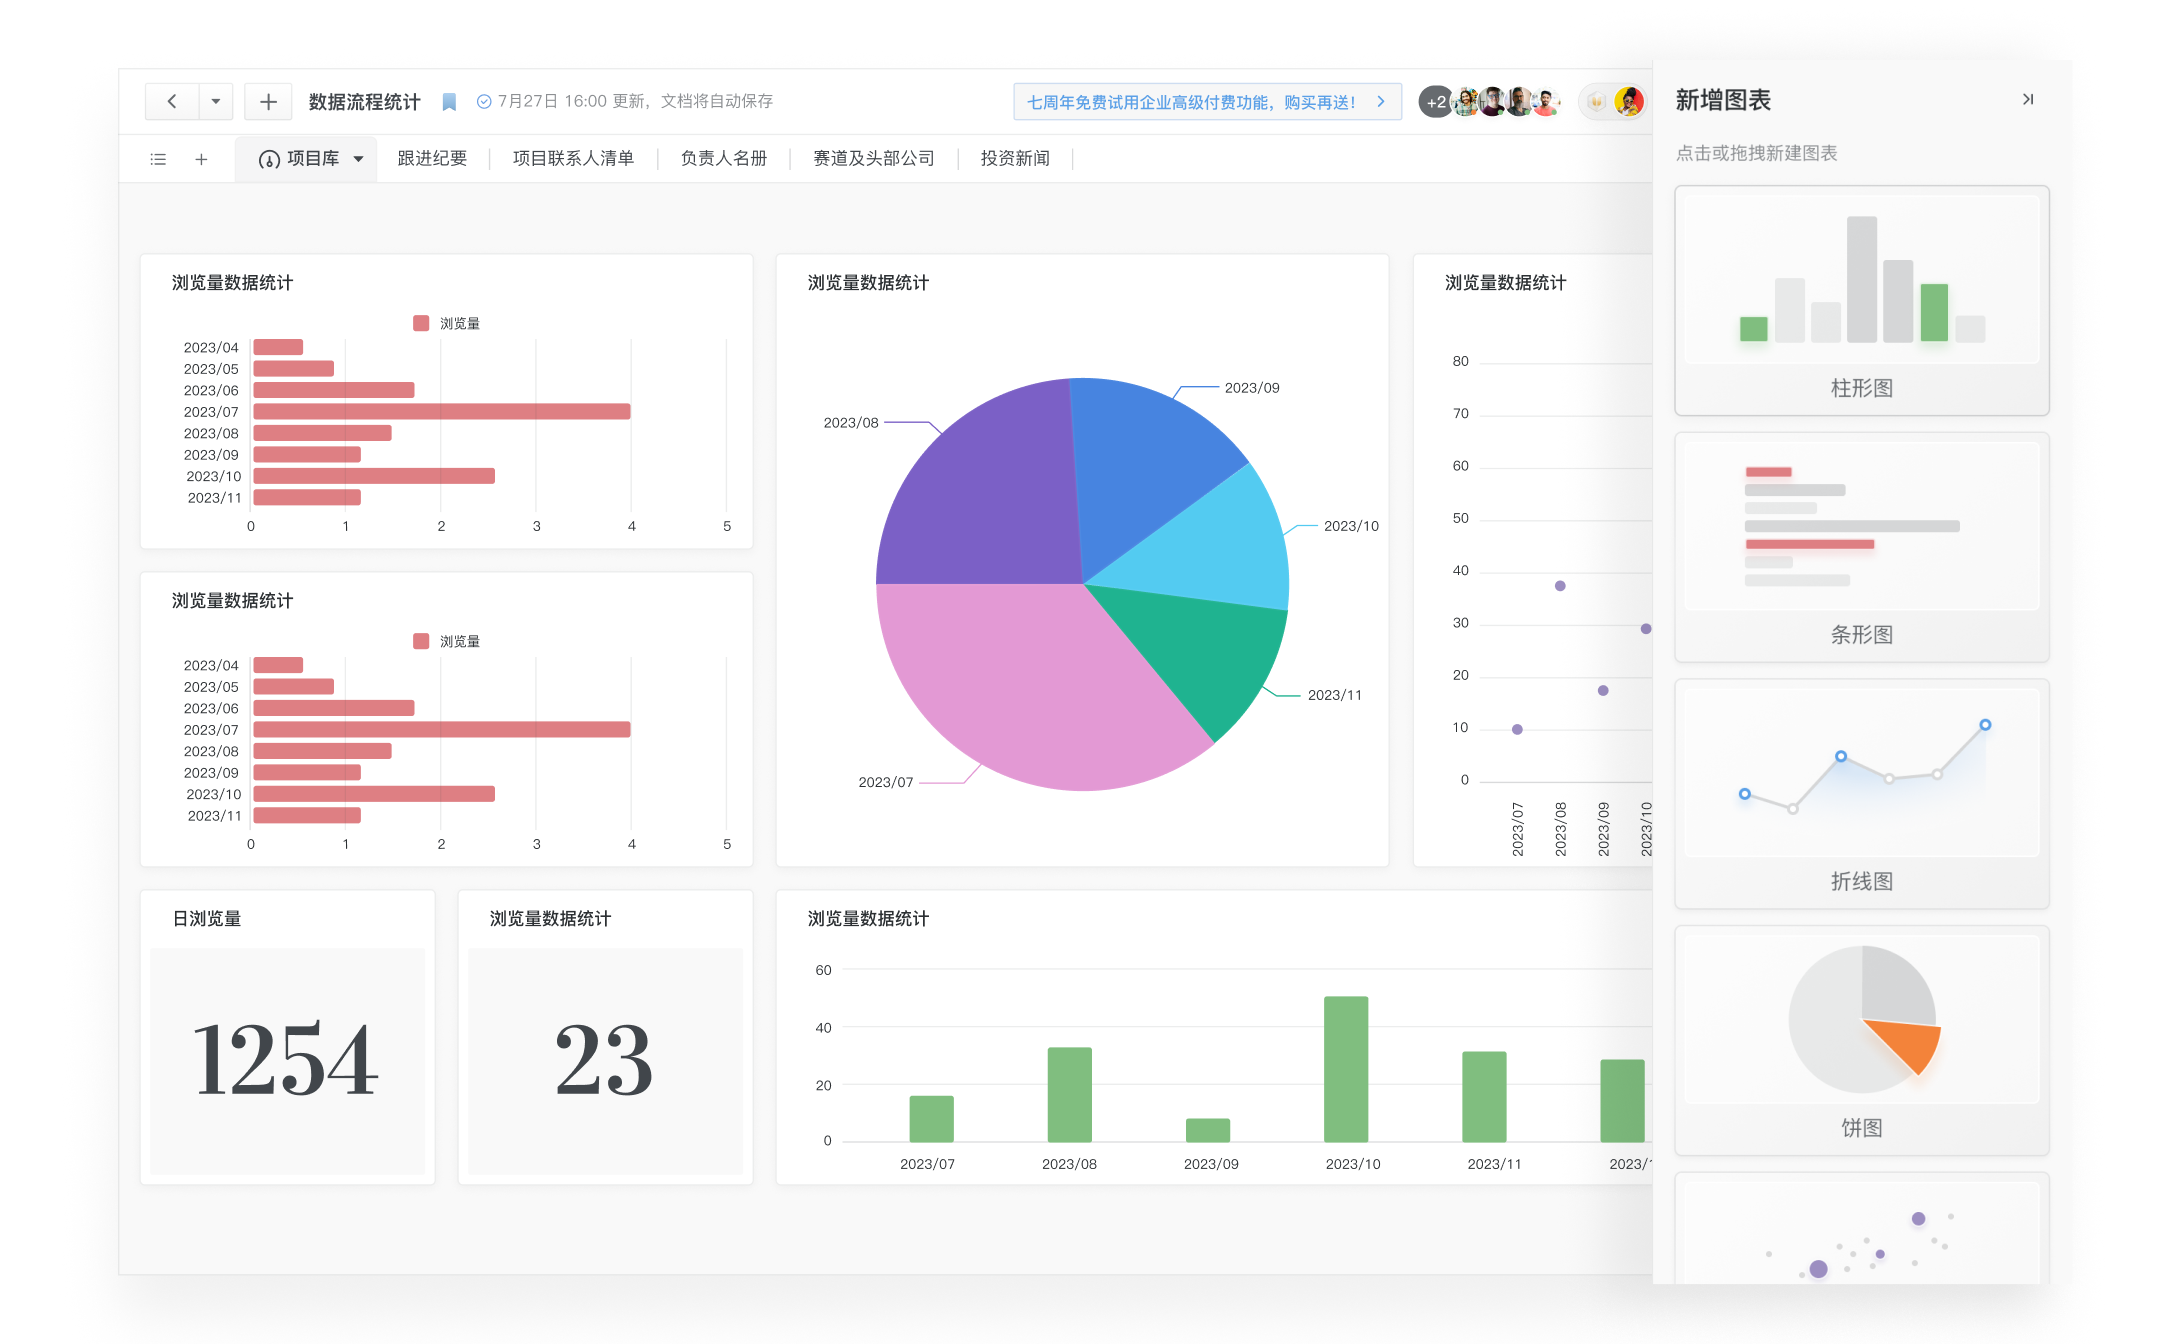The image size is (2167, 1344).
Task: Click the bookmark icon beside the title
Action: [x=449, y=102]
